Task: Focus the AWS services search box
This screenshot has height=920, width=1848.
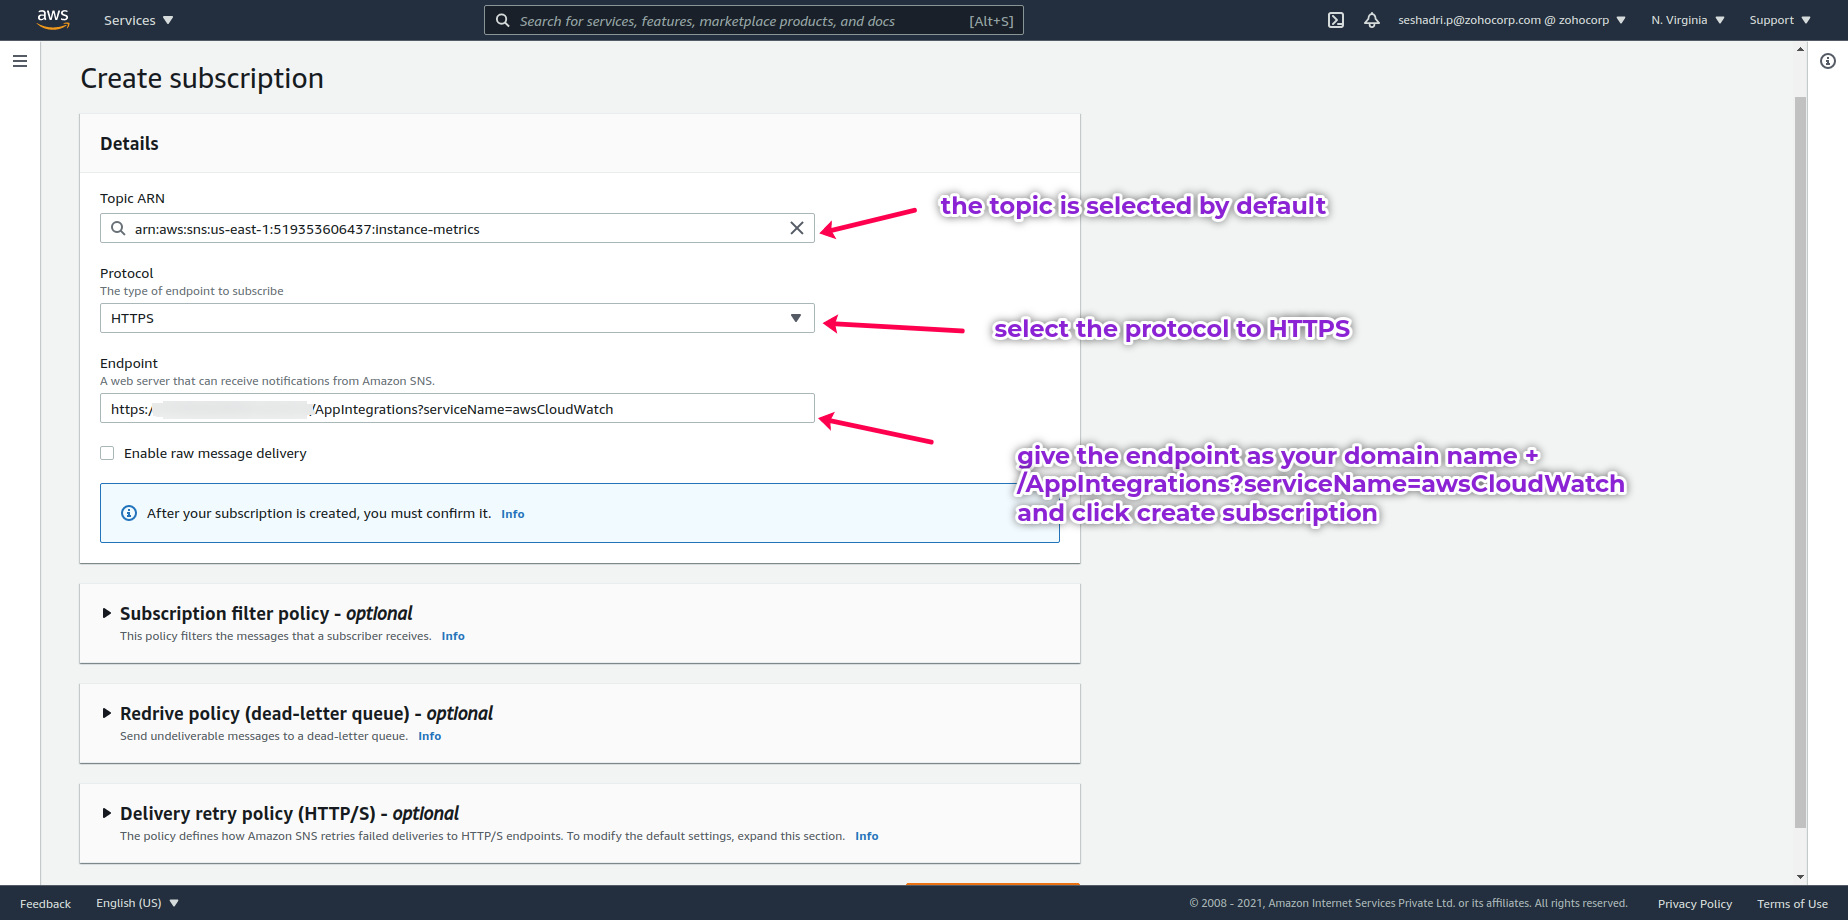Action: [x=754, y=20]
